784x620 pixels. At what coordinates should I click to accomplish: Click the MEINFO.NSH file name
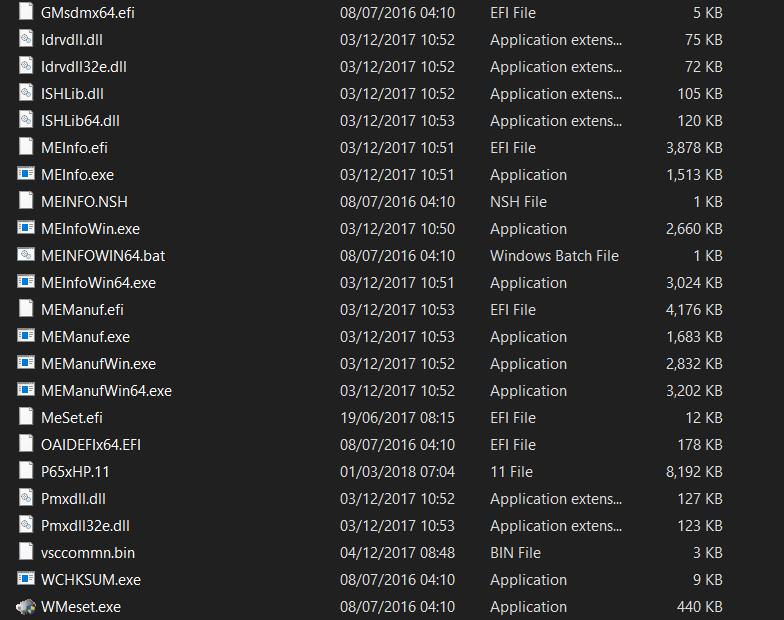(x=84, y=202)
